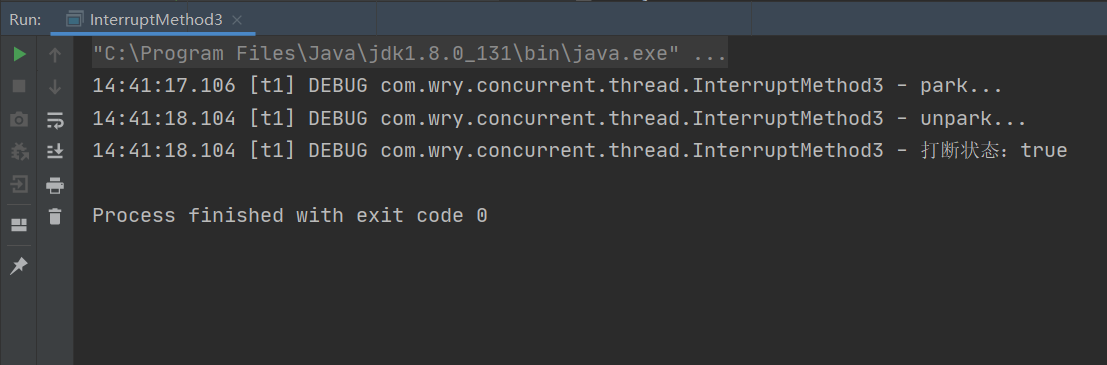This screenshot has height=365, width=1107.
Task: Expand the folded java.exe command ellipsis
Action: click(x=710, y=54)
